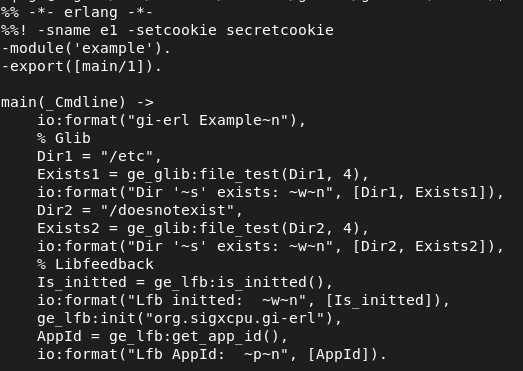The width and height of the screenshot is (523, 371).
Task: Click ge_glib:file_test call with Dir2
Action: (243, 229)
